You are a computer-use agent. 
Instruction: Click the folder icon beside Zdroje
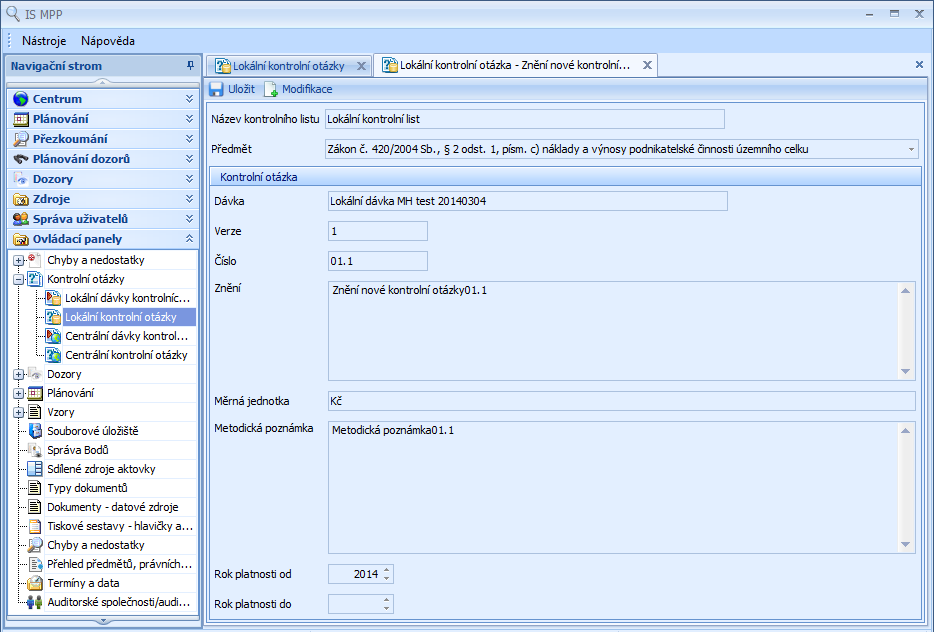(x=21, y=199)
